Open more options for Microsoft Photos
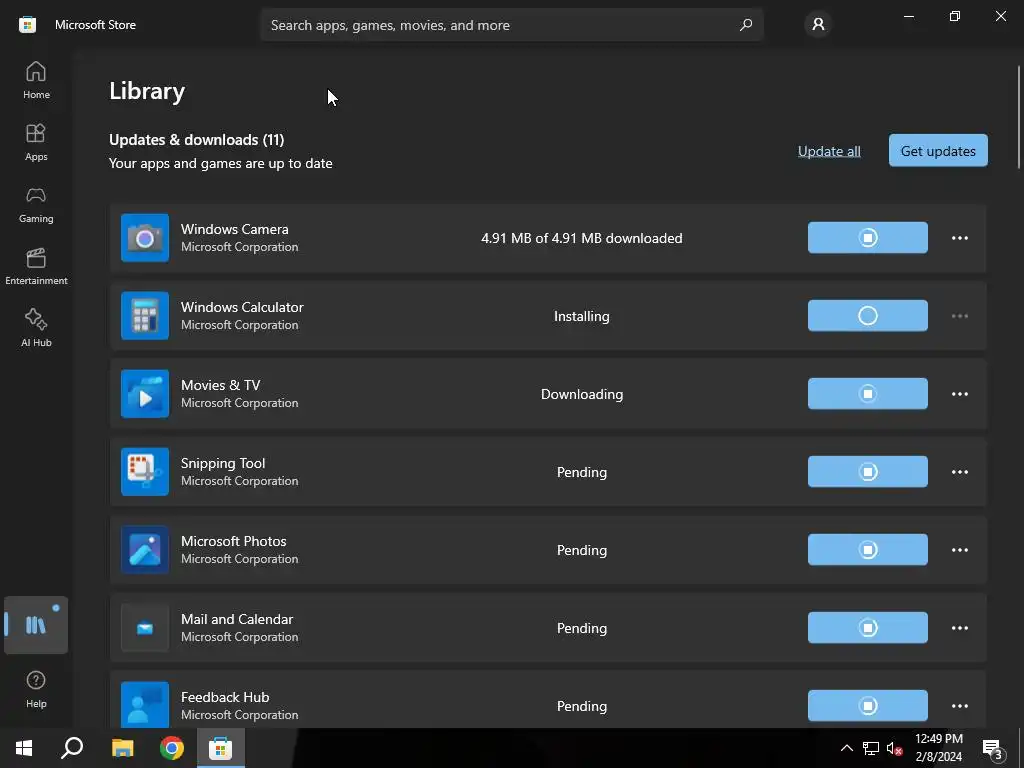Viewport: 1024px width, 768px height. point(959,550)
